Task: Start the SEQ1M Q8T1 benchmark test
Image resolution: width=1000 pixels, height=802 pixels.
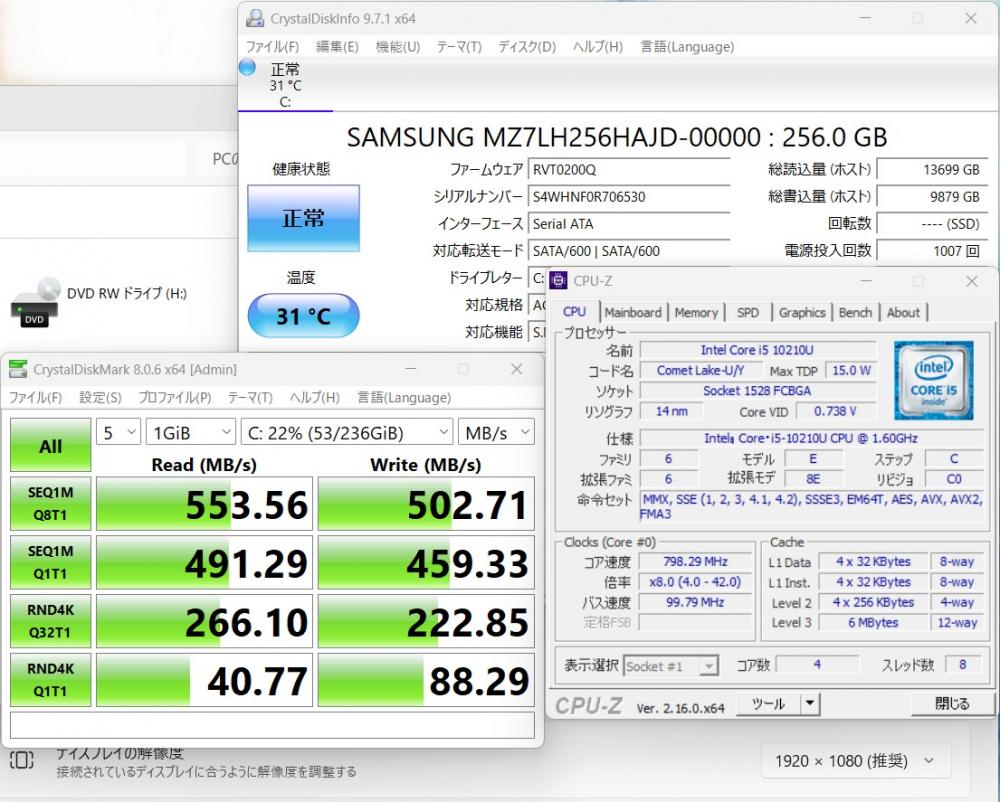Action: (50, 503)
